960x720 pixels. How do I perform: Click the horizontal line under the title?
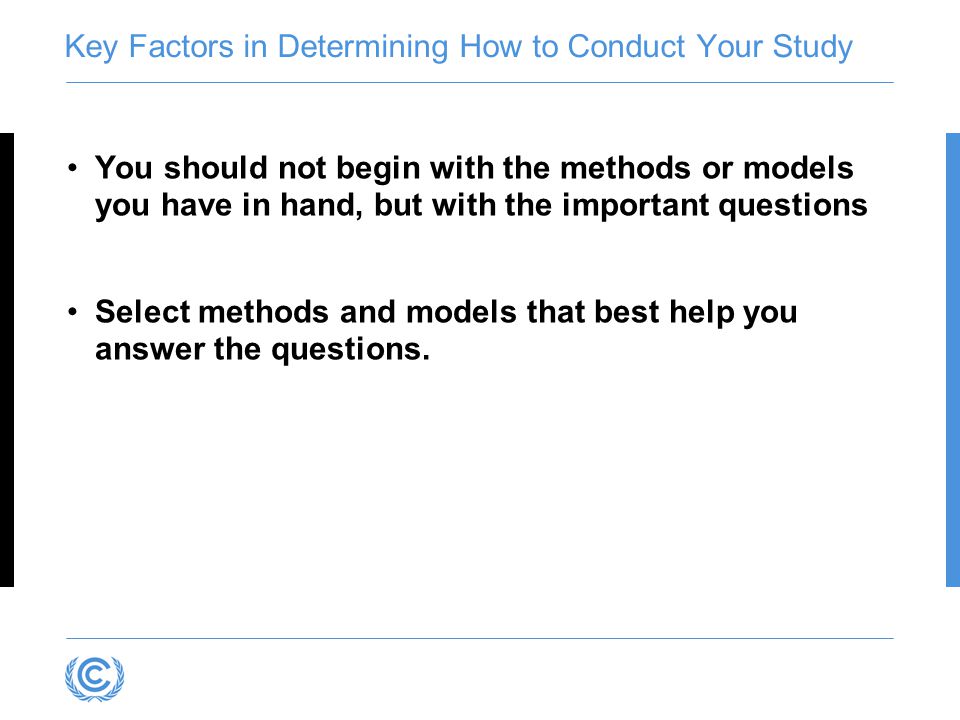tap(480, 82)
